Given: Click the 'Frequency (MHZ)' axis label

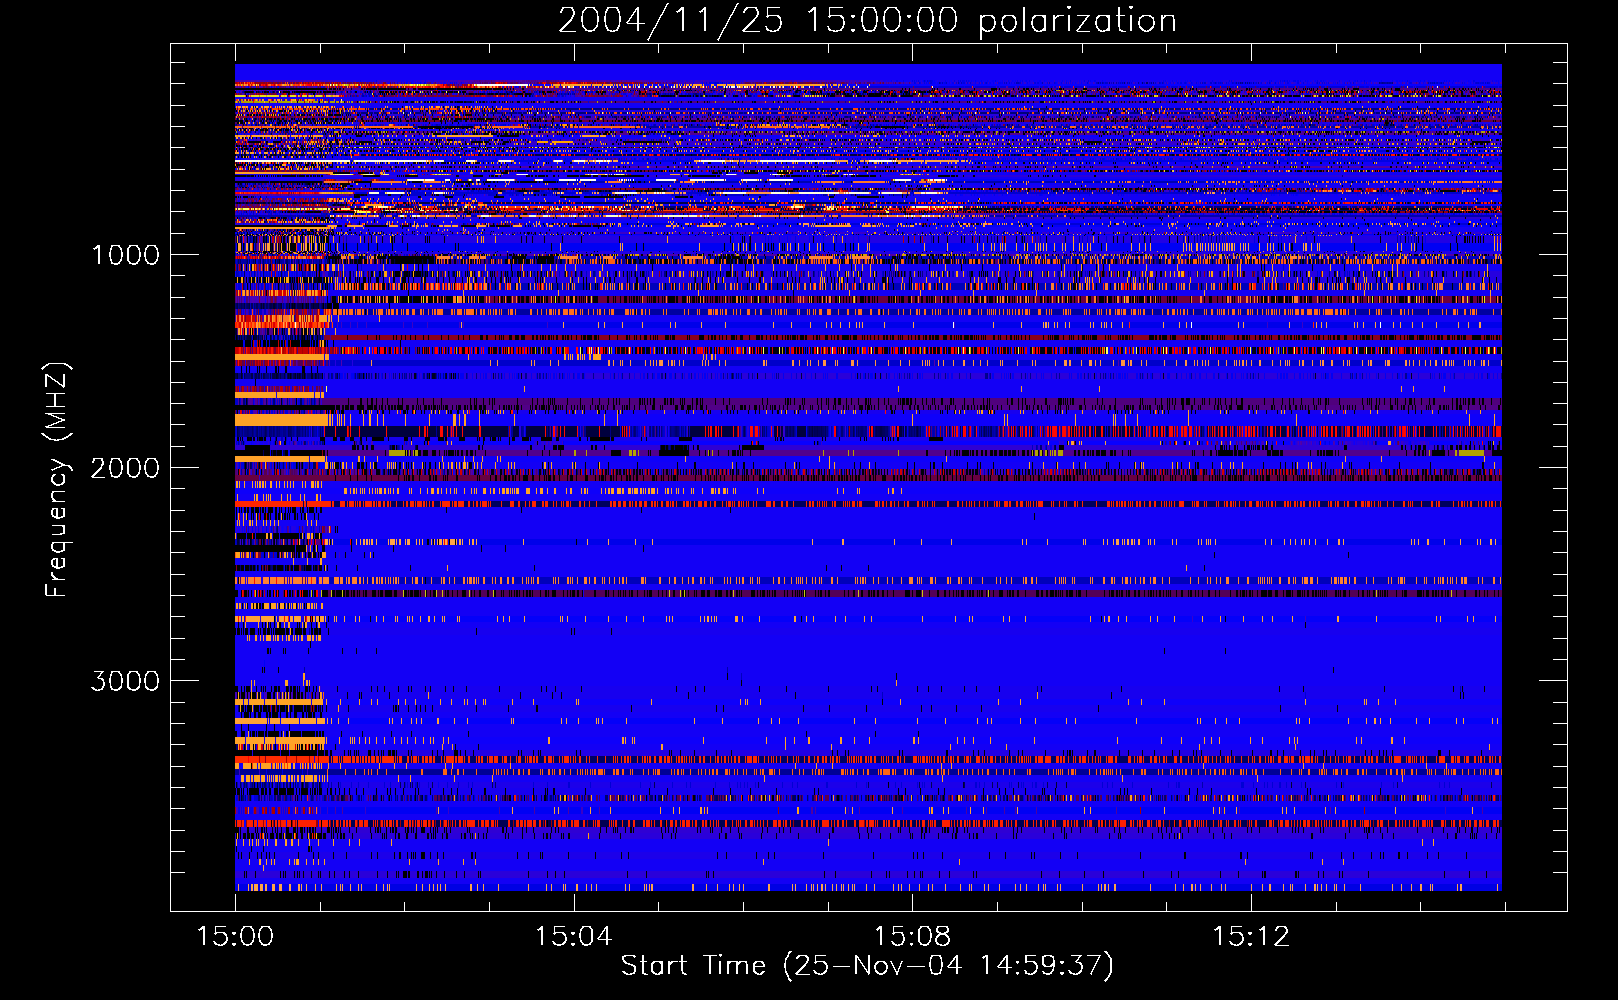Looking at the screenshot, I should 57,480.
